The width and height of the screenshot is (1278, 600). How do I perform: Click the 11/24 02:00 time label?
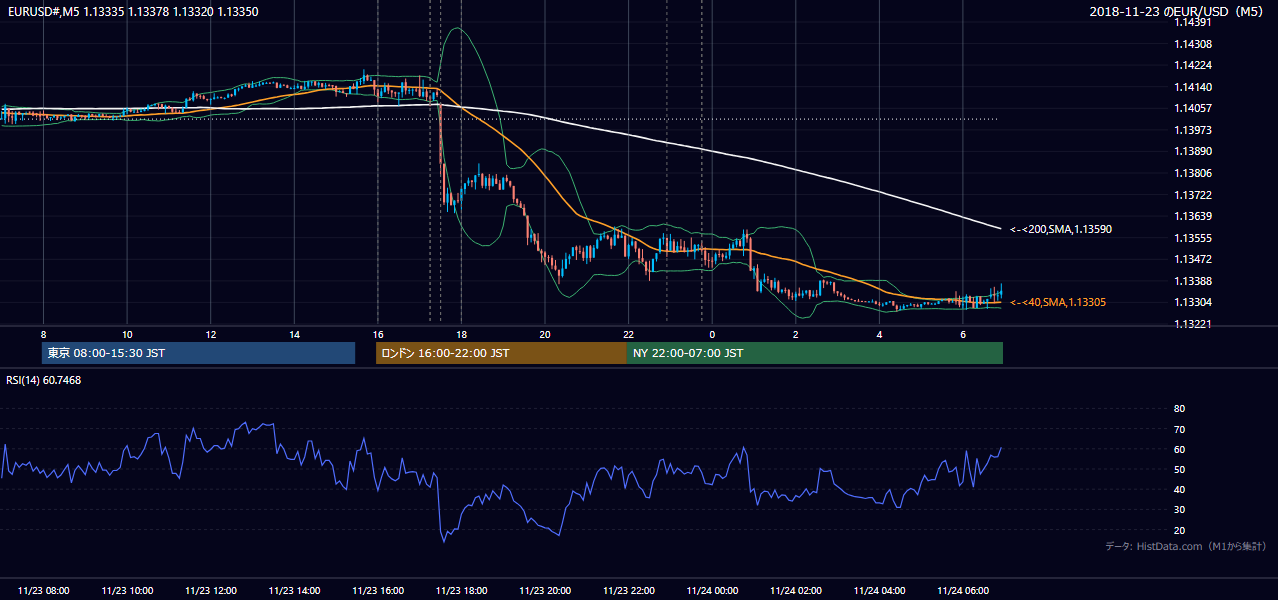tap(796, 590)
